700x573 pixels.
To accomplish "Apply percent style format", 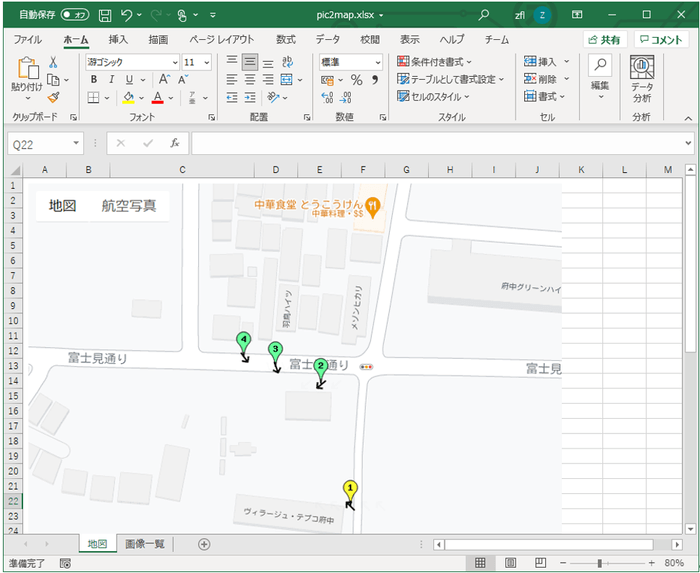I will click(x=356, y=80).
